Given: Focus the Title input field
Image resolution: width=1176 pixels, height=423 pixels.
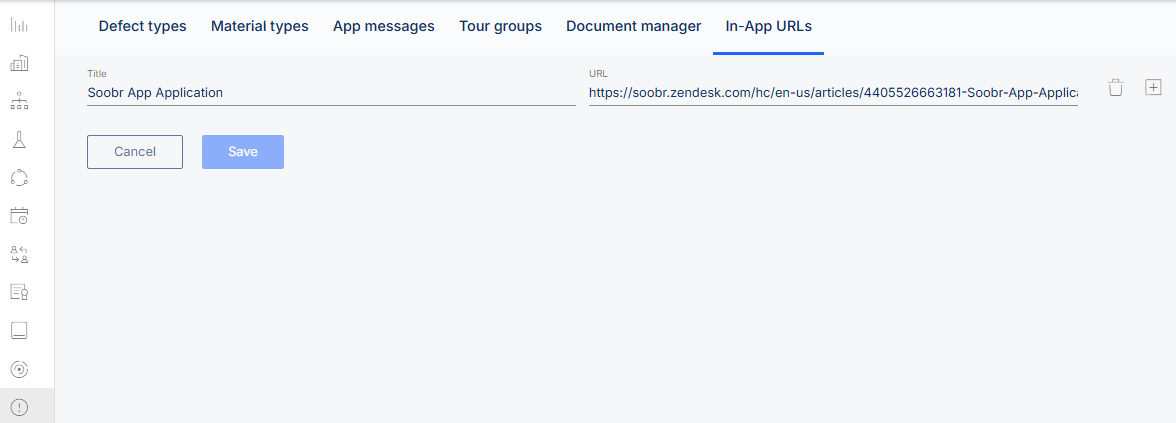Looking at the screenshot, I should point(331,93).
